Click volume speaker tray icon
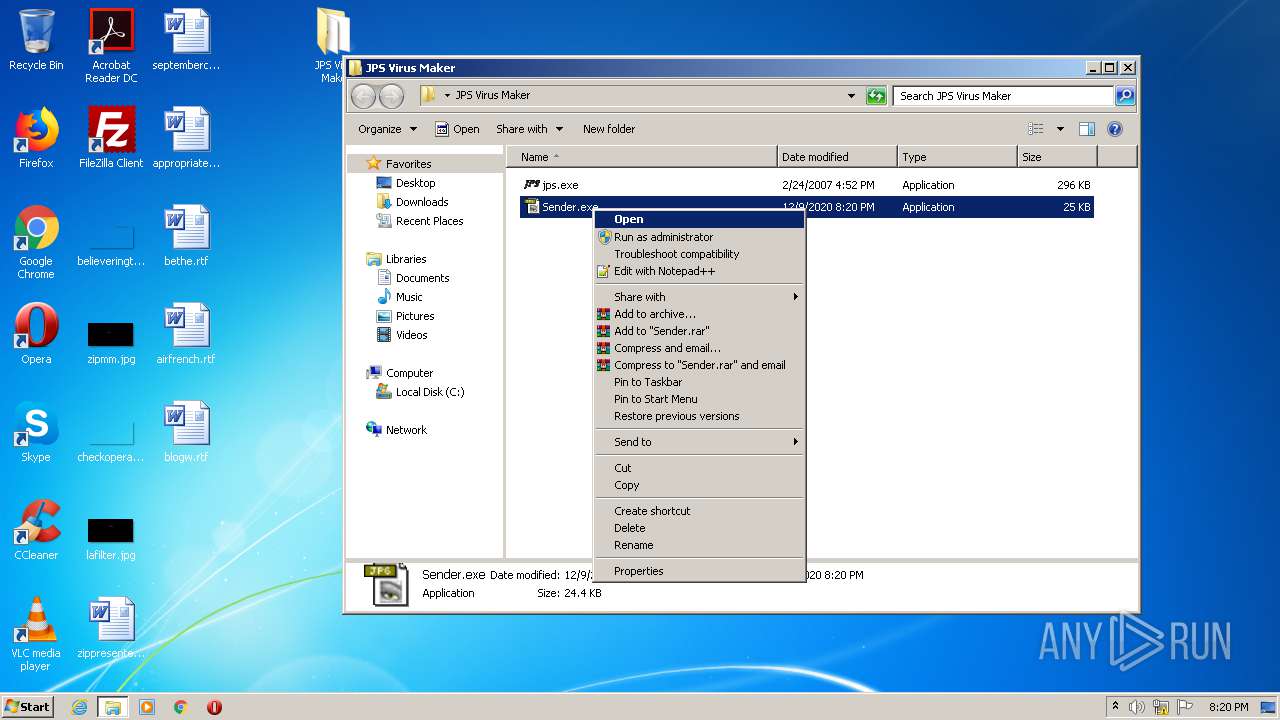The height and width of the screenshot is (720, 1280). click(1137, 707)
